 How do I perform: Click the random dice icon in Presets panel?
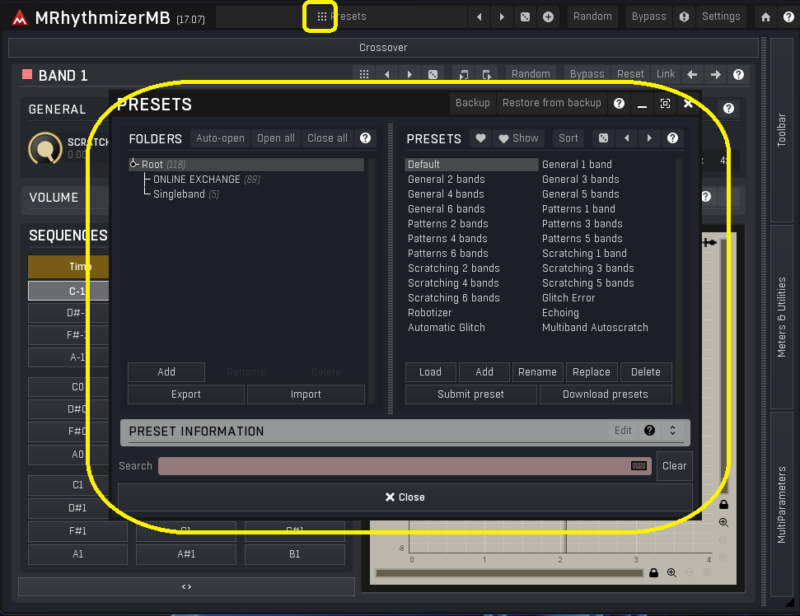(603, 139)
